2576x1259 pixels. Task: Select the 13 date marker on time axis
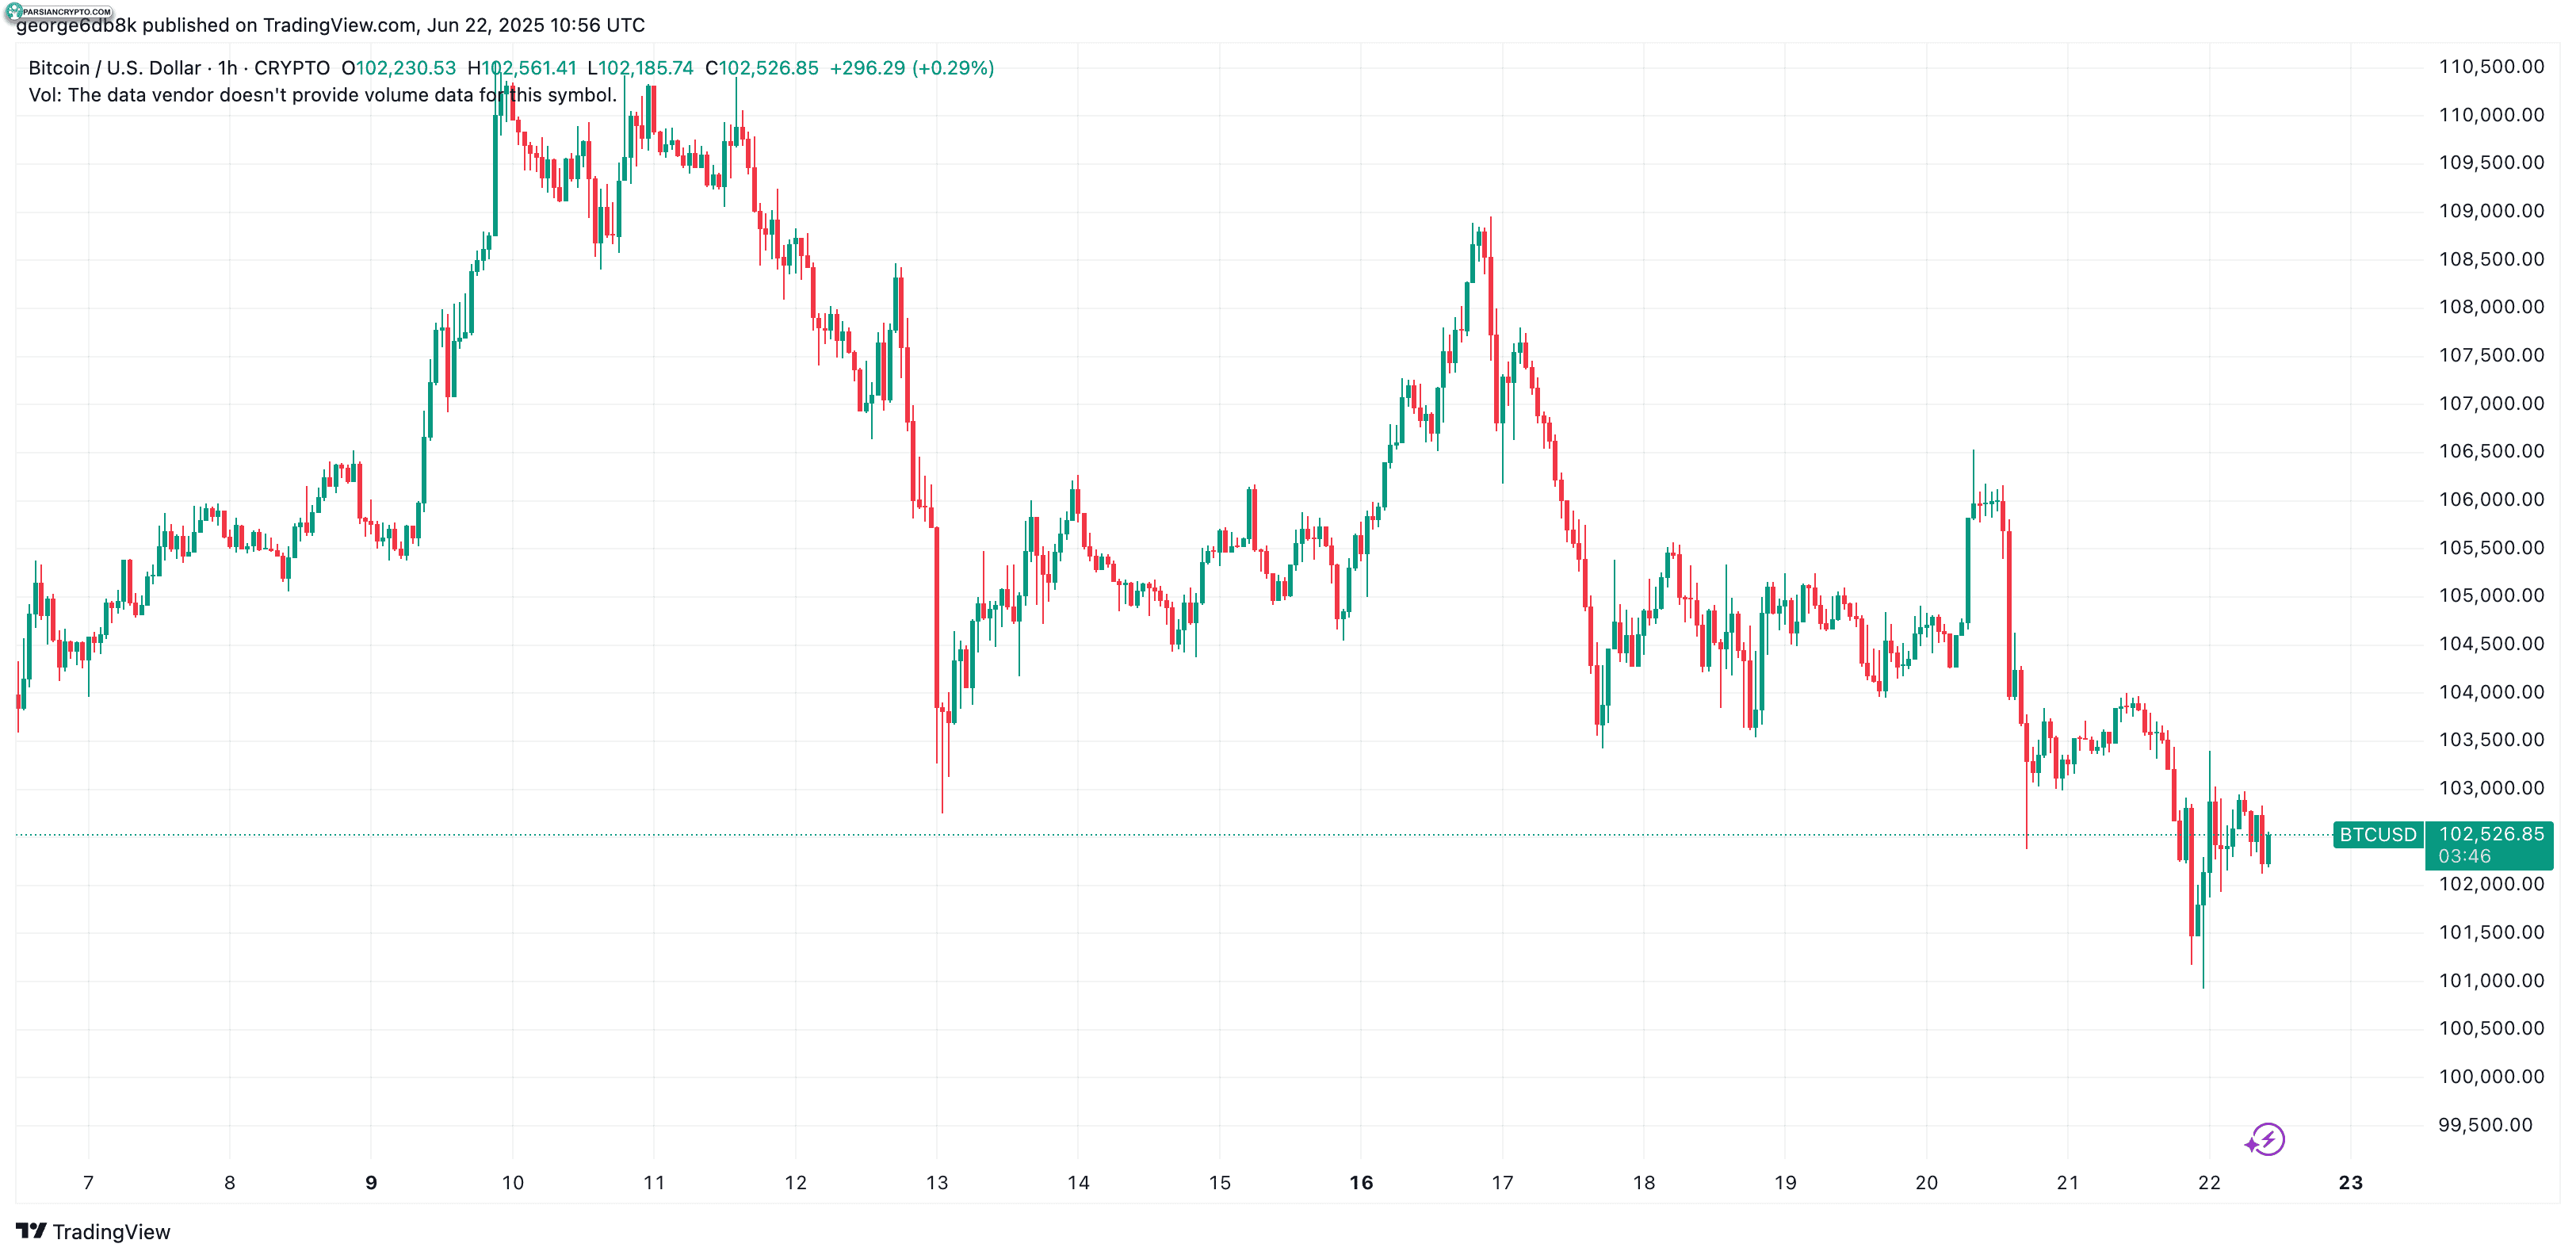(937, 1182)
